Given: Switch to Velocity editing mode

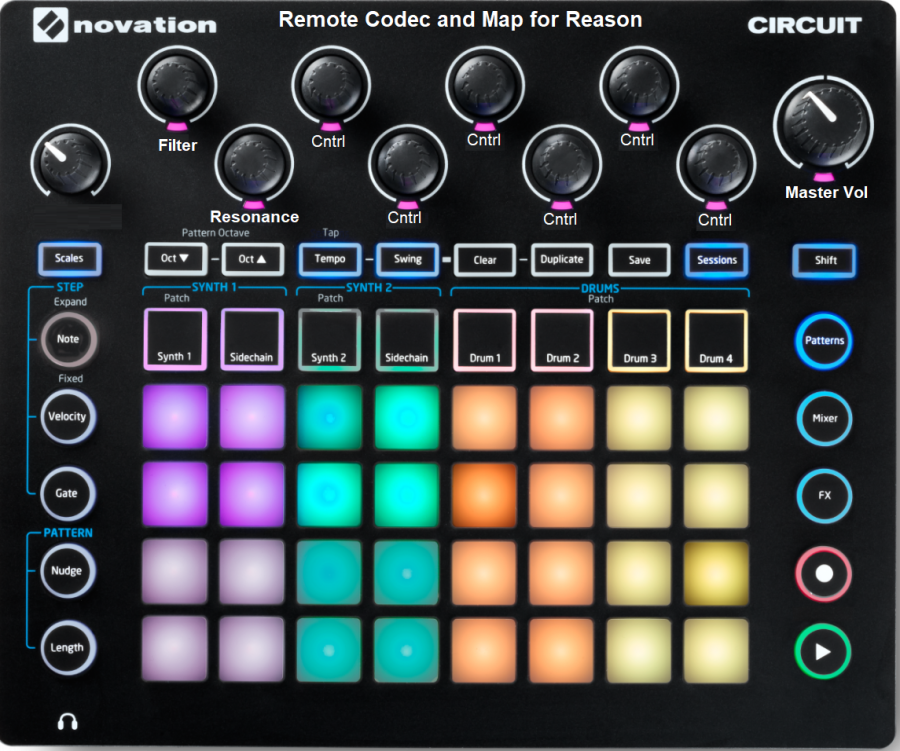Looking at the screenshot, I should click(67, 417).
